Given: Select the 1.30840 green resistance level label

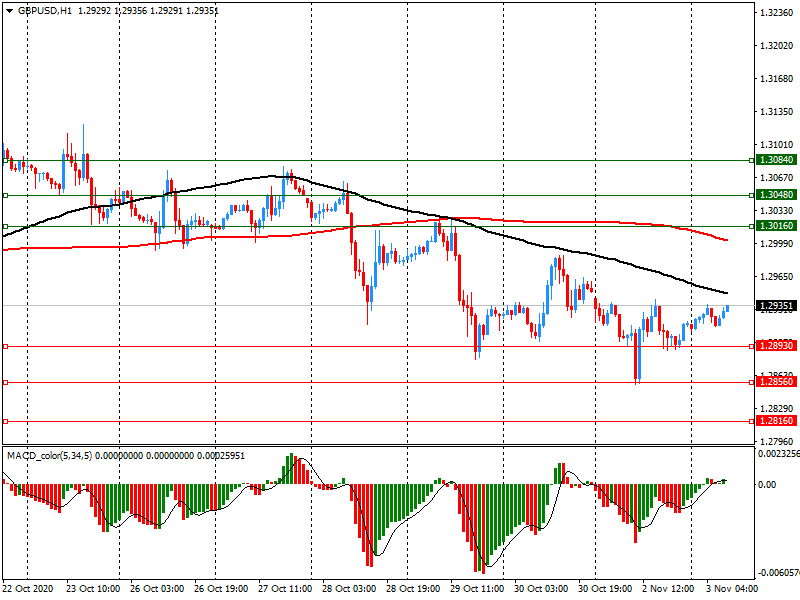Looking at the screenshot, I should (x=776, y=160).
